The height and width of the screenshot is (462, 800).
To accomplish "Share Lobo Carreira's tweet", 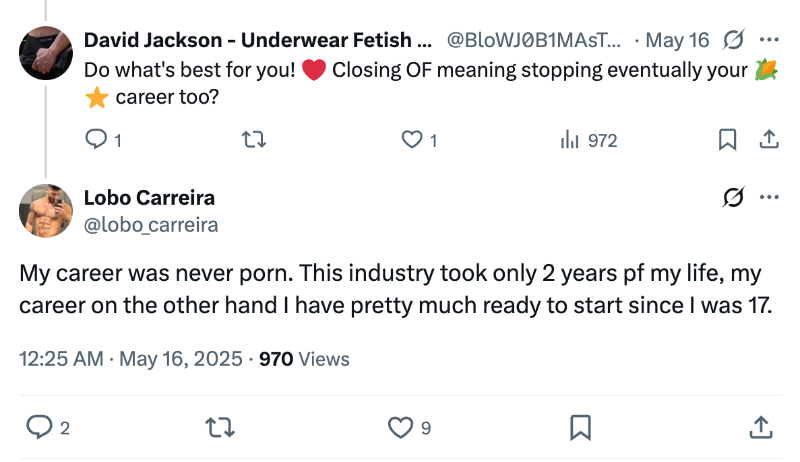I will (x=759, y=428).
